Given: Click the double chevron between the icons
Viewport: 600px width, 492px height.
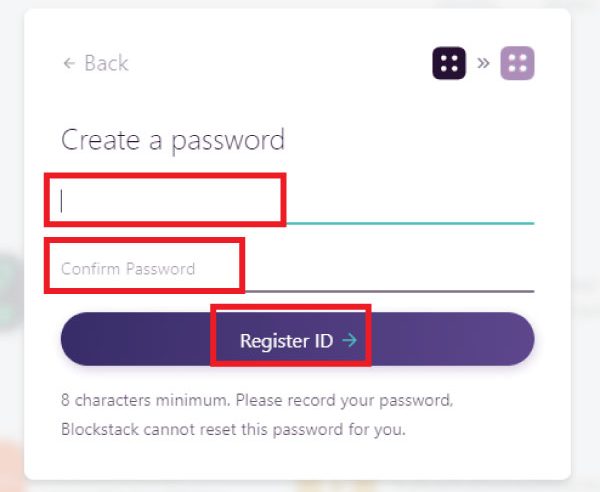Looking at the screenshot, I should (483, 63).
